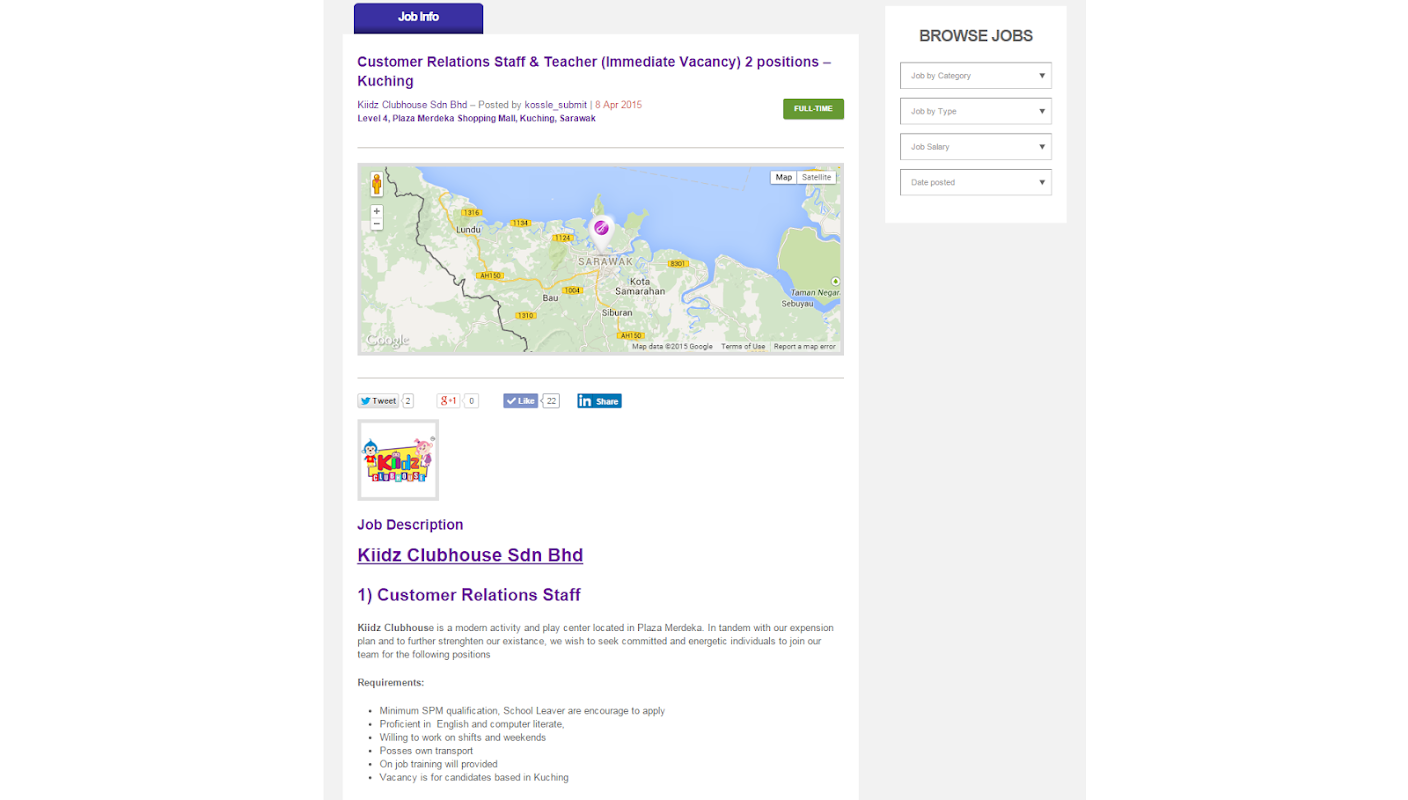This screenshot has width=1408, height=800.
Task: Click Report a map error
Action: (805, 347)
